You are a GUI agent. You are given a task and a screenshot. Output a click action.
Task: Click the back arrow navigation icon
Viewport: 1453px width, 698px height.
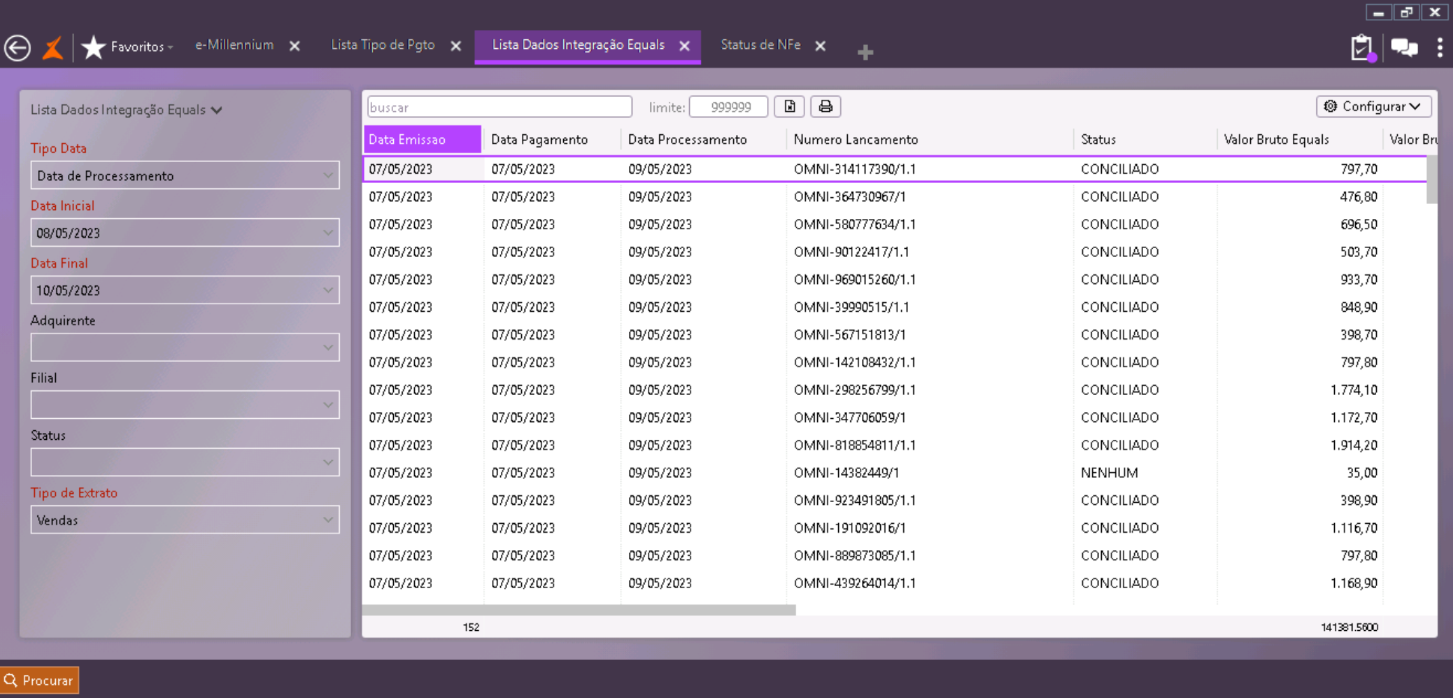(17, 47)
